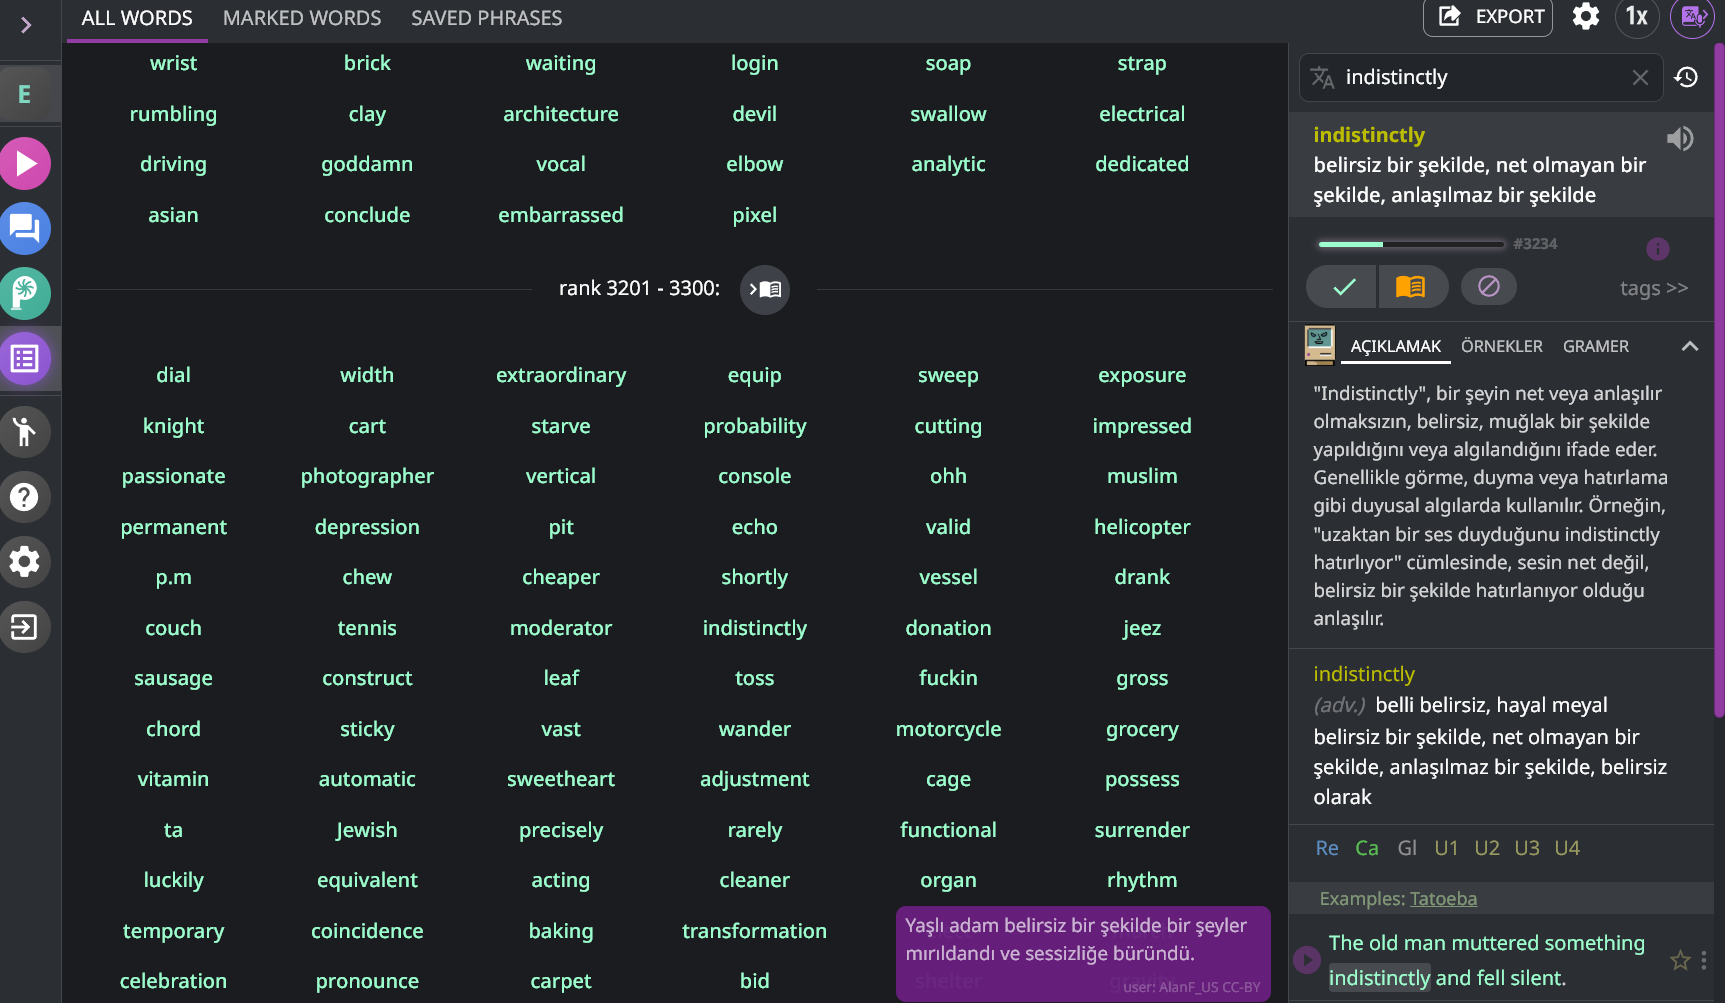Ignore the word using the crossed-circle button

tap(1489, 287)
